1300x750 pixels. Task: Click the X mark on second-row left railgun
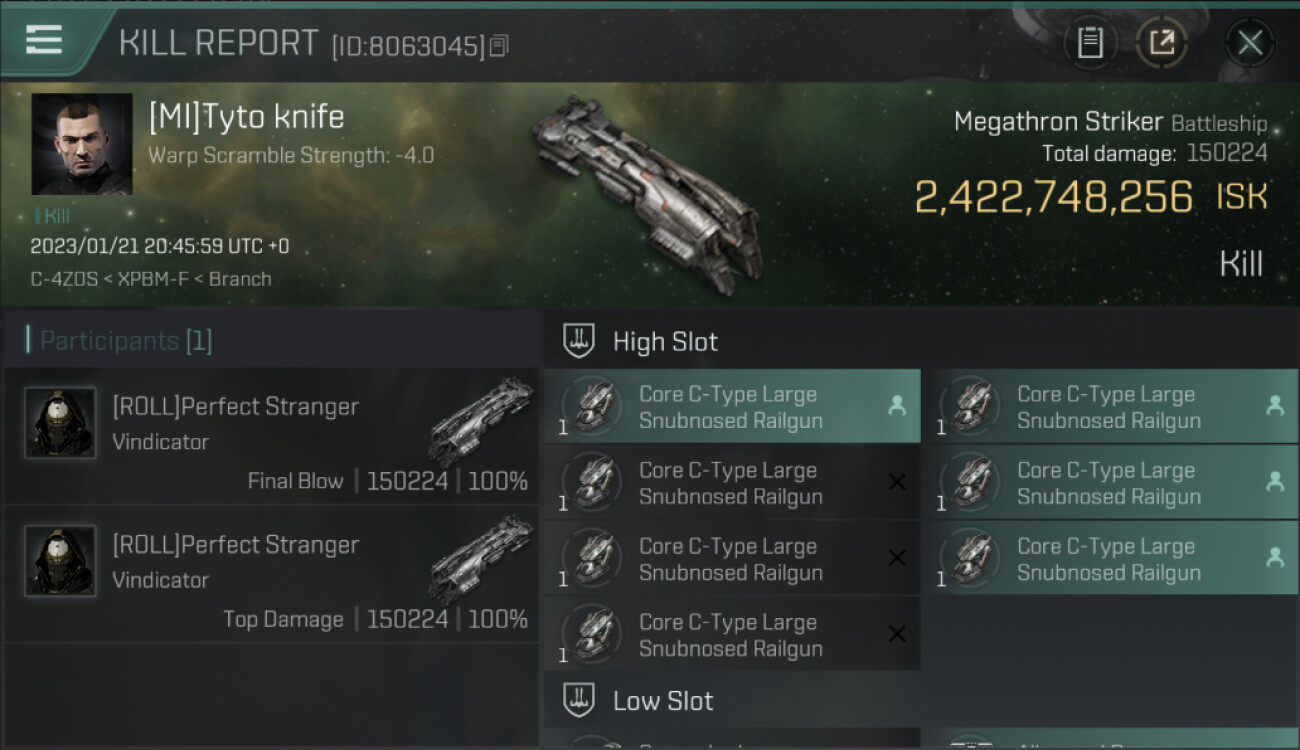coord(897,482)
